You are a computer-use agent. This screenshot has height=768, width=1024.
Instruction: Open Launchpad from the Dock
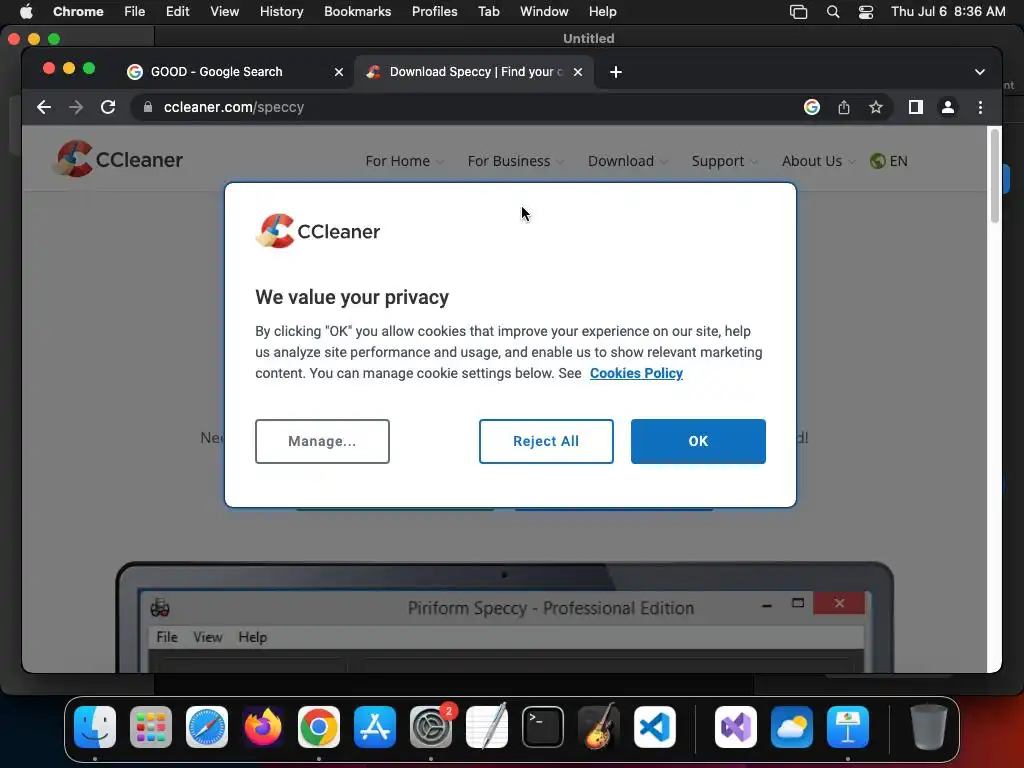coord(151,727)
